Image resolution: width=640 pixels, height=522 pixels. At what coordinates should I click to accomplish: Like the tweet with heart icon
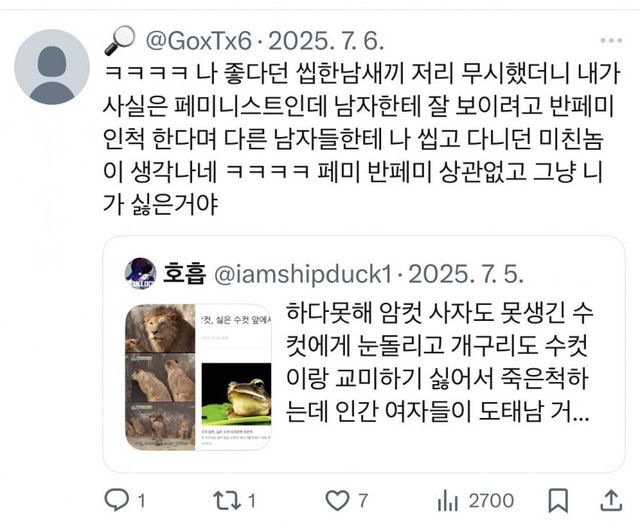point(337,500)
